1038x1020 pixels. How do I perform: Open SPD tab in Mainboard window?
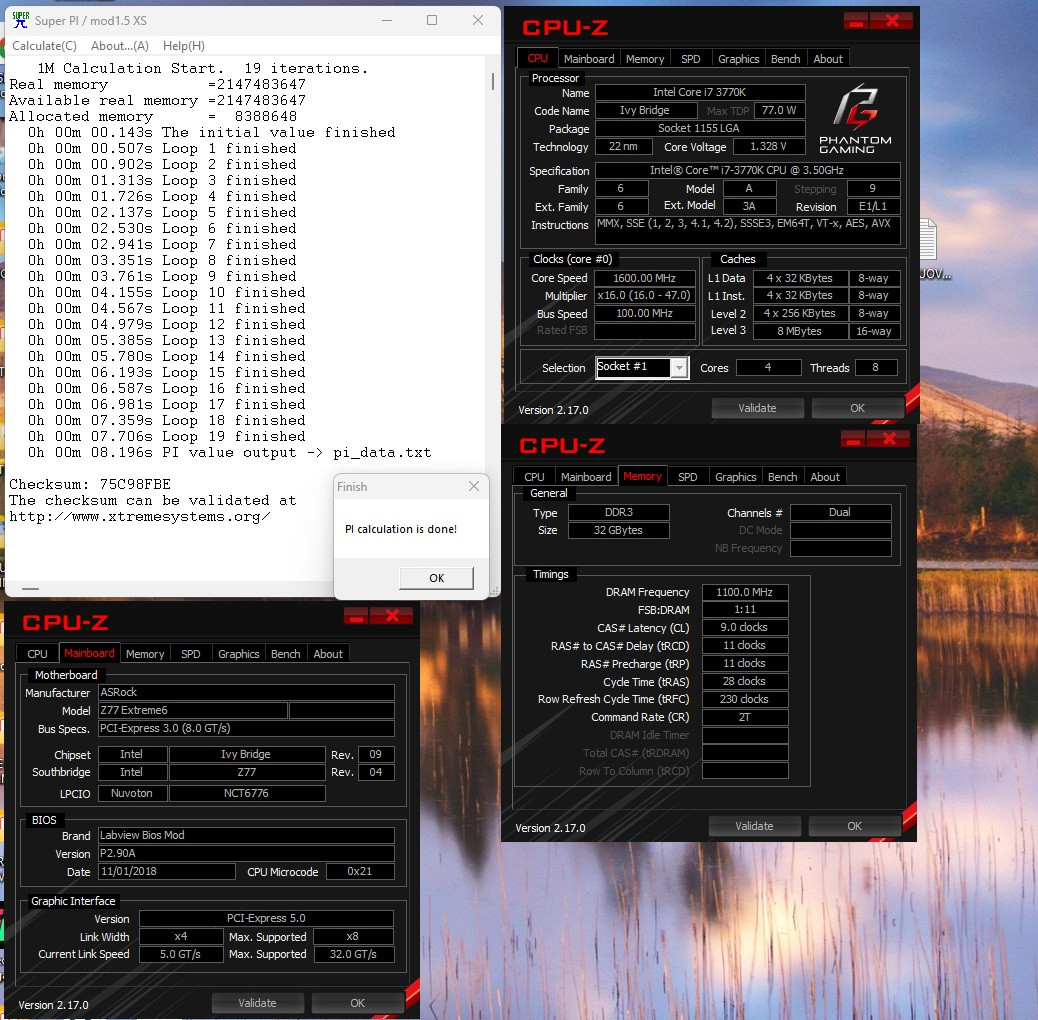[x=190, y=654]
